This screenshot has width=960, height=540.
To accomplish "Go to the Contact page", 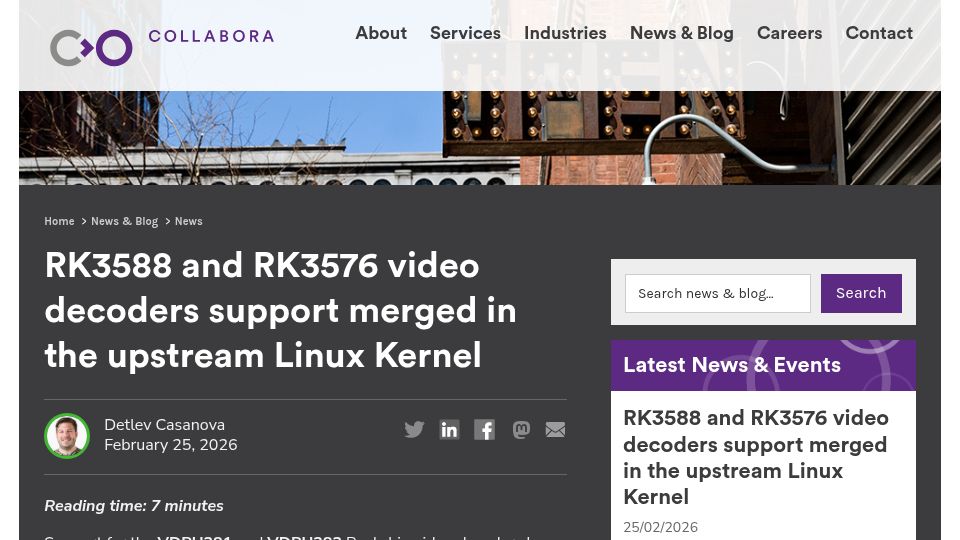I will pos(879,33).
